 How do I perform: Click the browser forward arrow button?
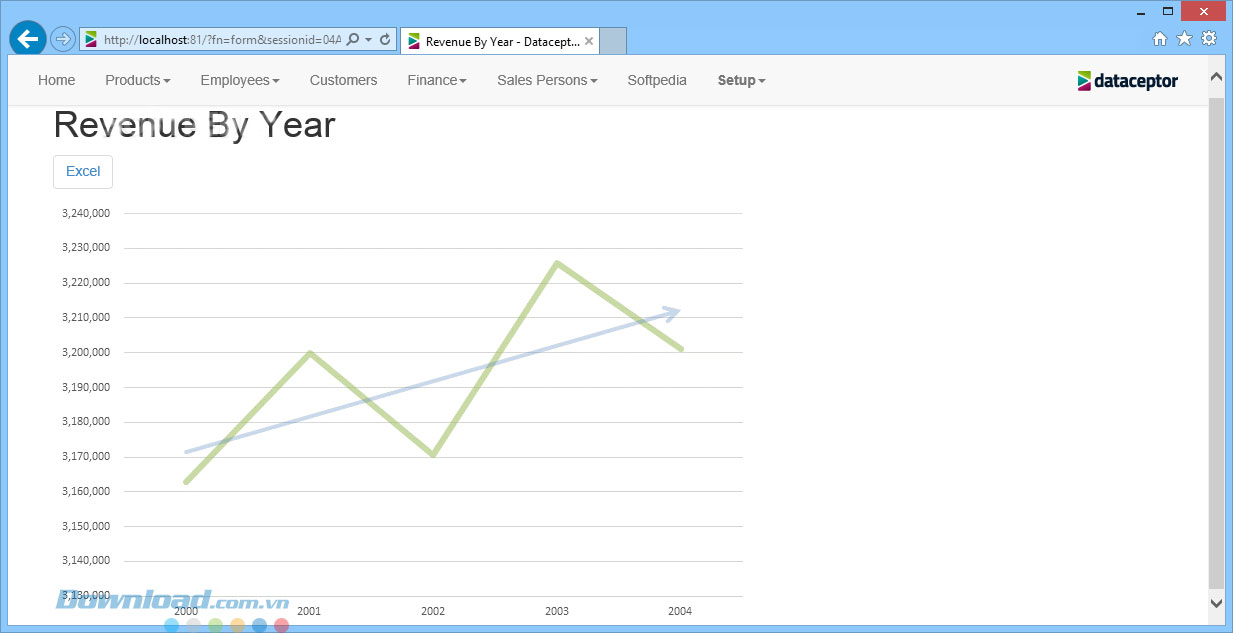click(62, 39)
